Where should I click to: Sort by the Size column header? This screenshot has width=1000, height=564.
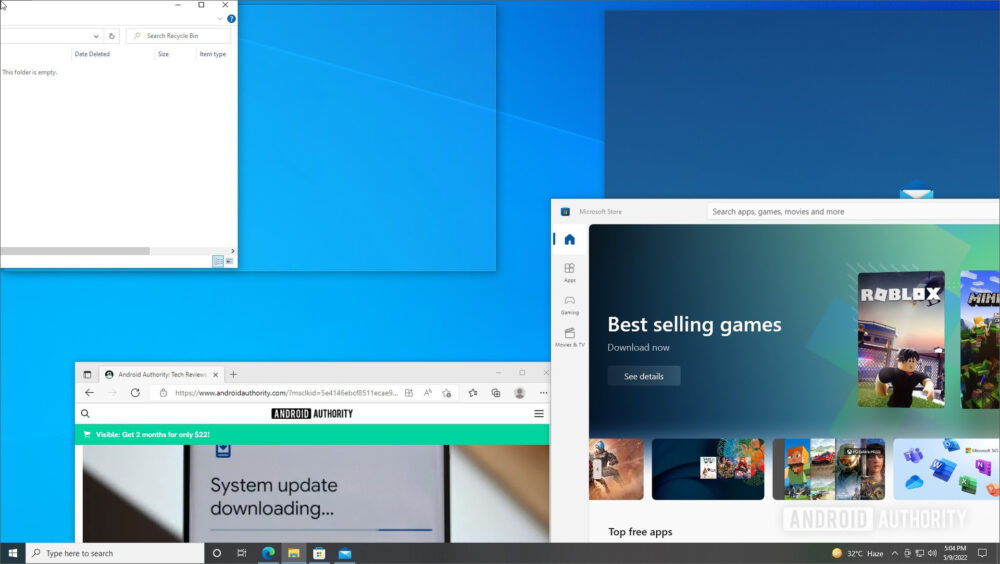(x=163, y=54)
